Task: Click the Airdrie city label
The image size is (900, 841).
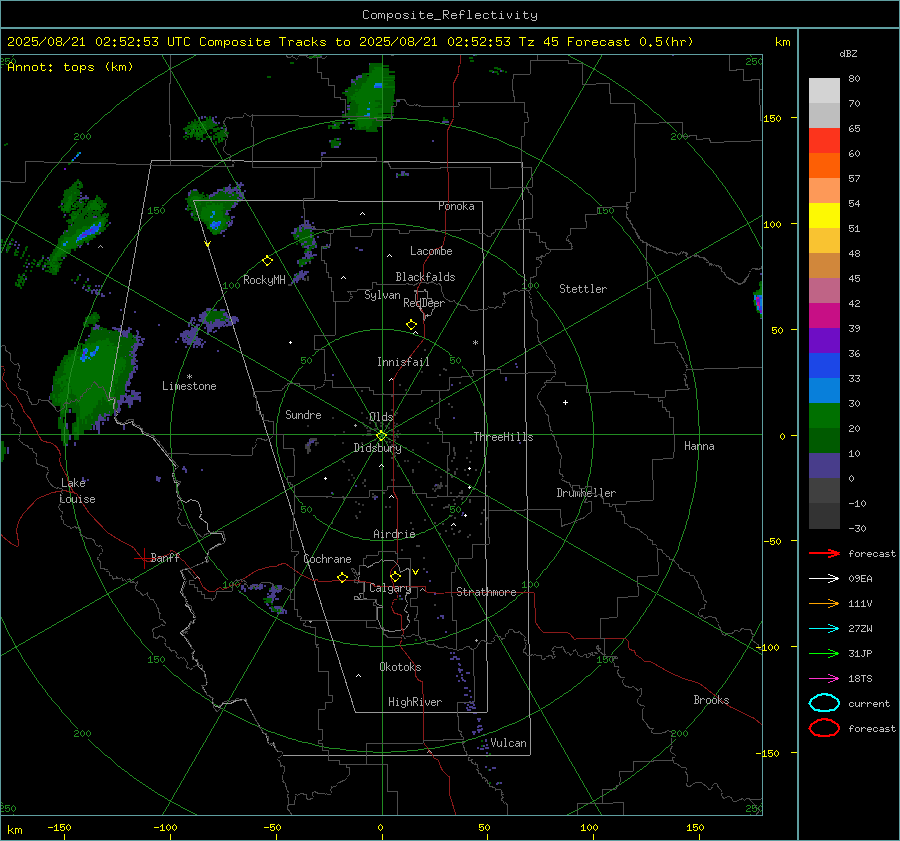Action: (394, 534)
